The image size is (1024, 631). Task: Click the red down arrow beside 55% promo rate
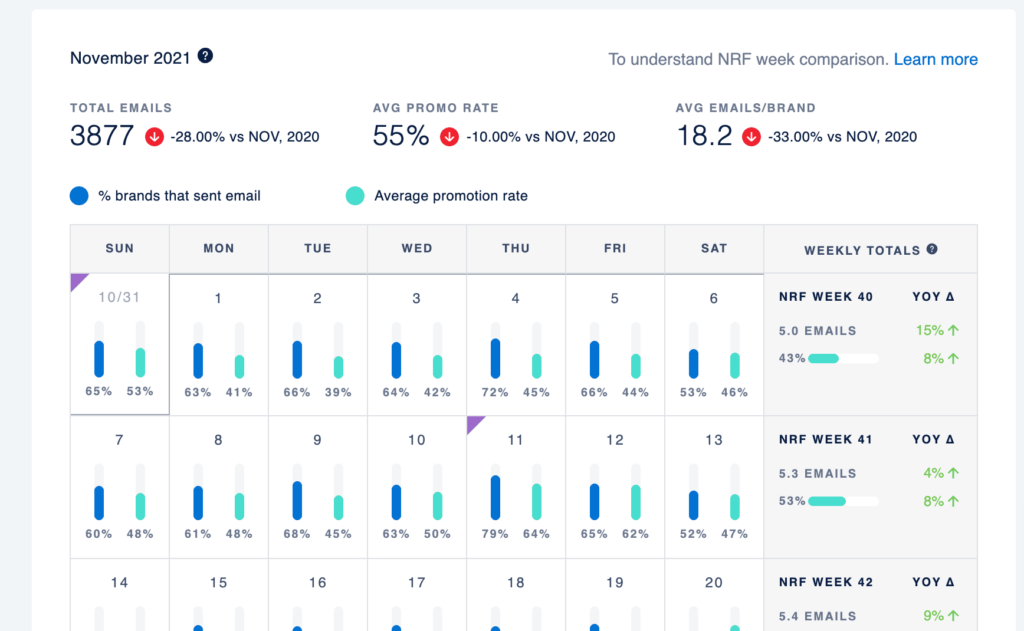point(449,137)
